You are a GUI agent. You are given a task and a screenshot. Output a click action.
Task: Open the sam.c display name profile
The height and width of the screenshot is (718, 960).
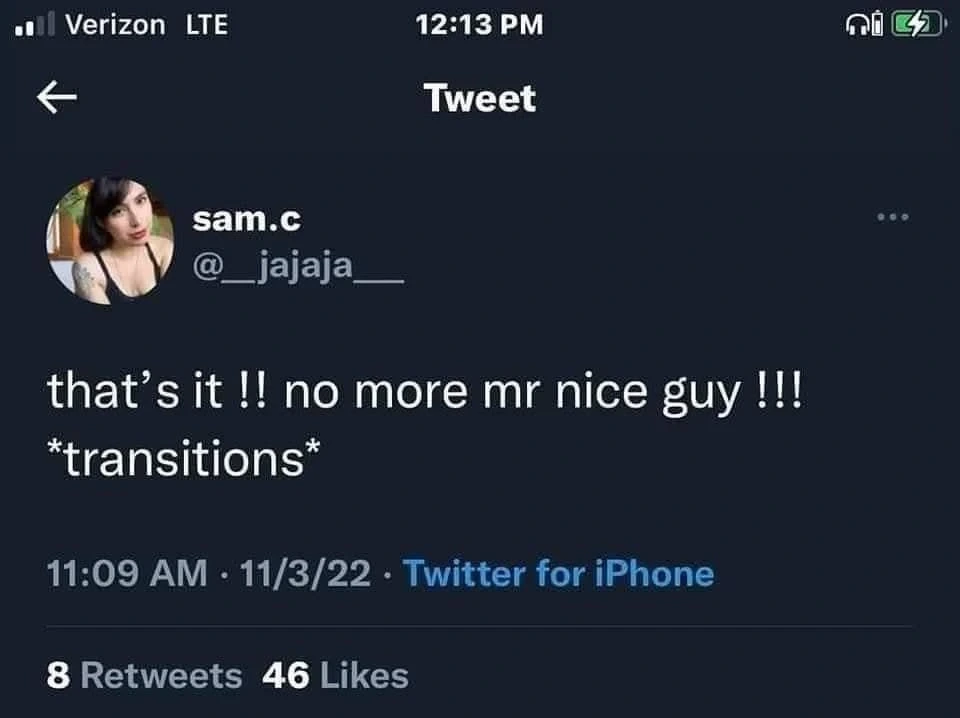pos(245,217)
